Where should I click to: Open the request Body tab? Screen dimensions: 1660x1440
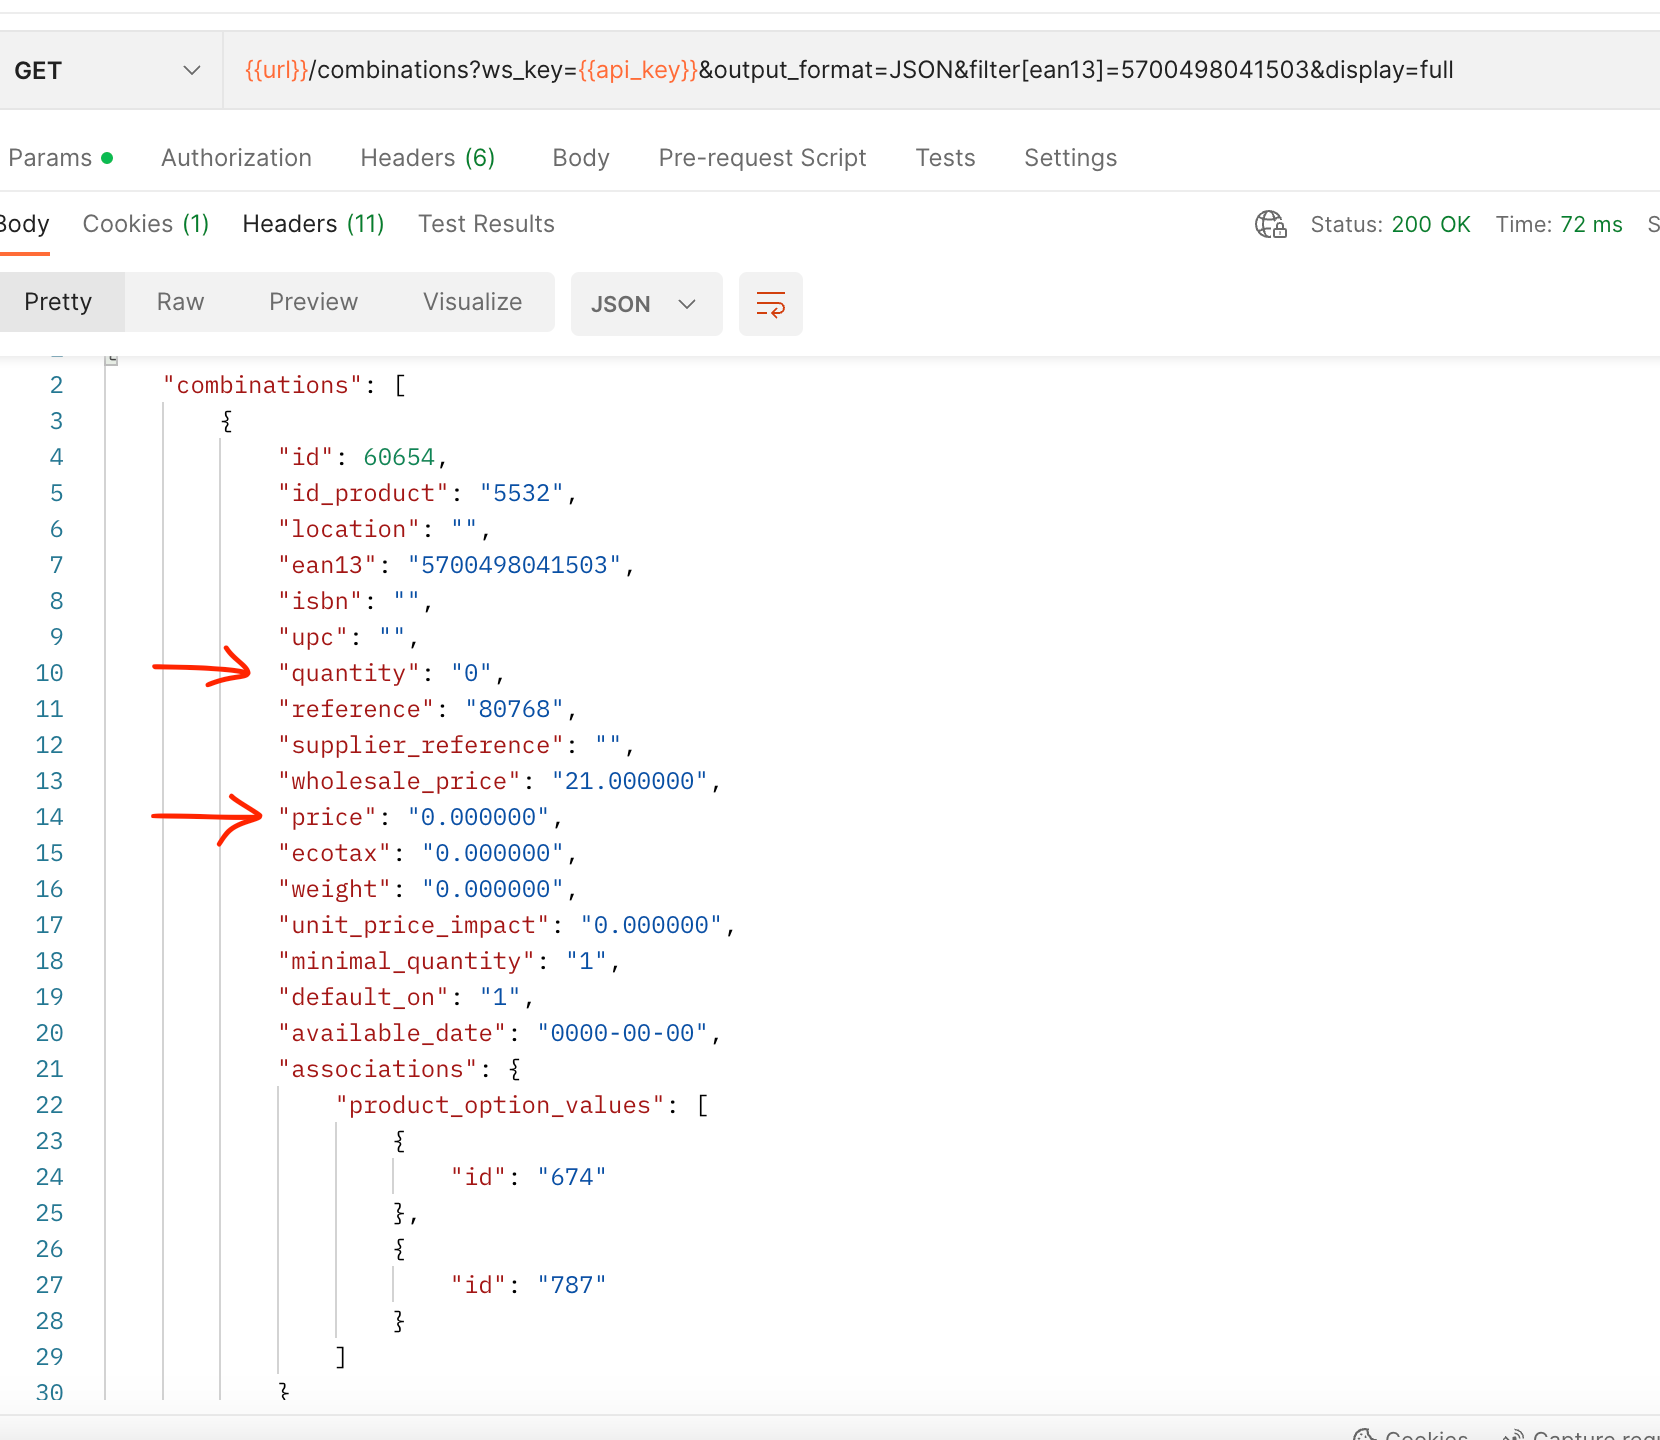(580, 158)
